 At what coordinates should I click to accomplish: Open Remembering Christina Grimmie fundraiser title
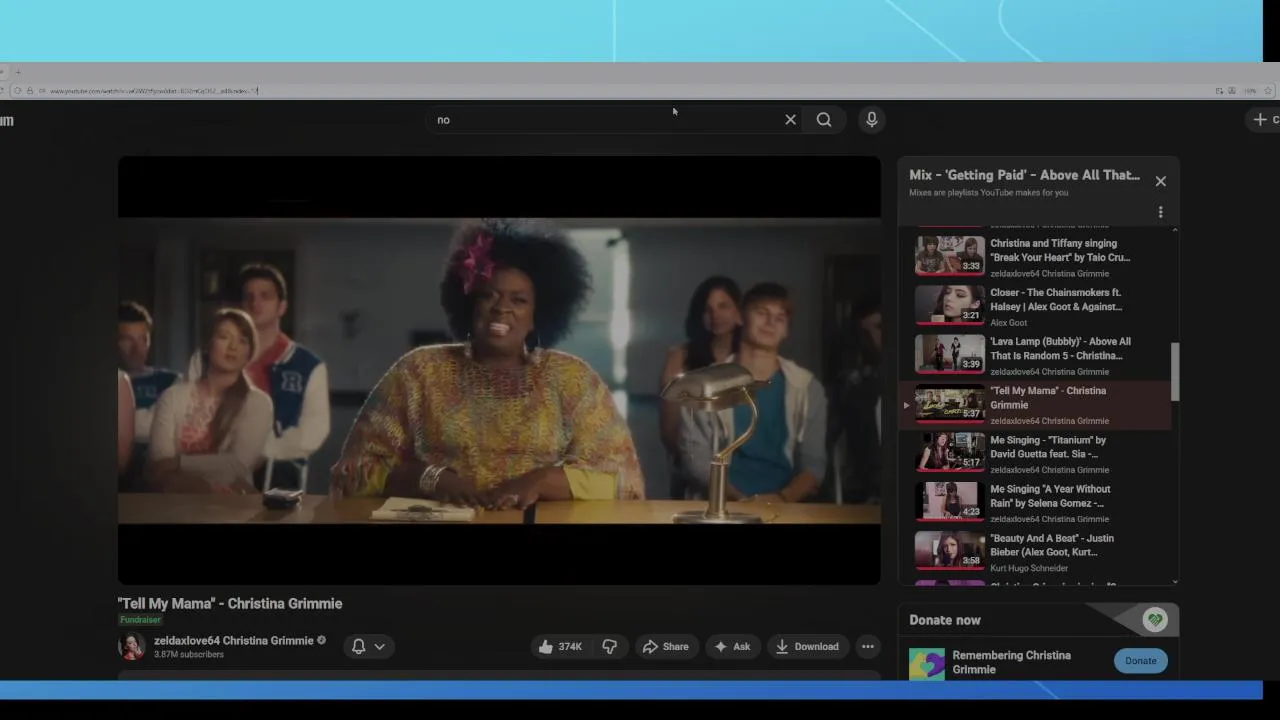coord(1011,662)
